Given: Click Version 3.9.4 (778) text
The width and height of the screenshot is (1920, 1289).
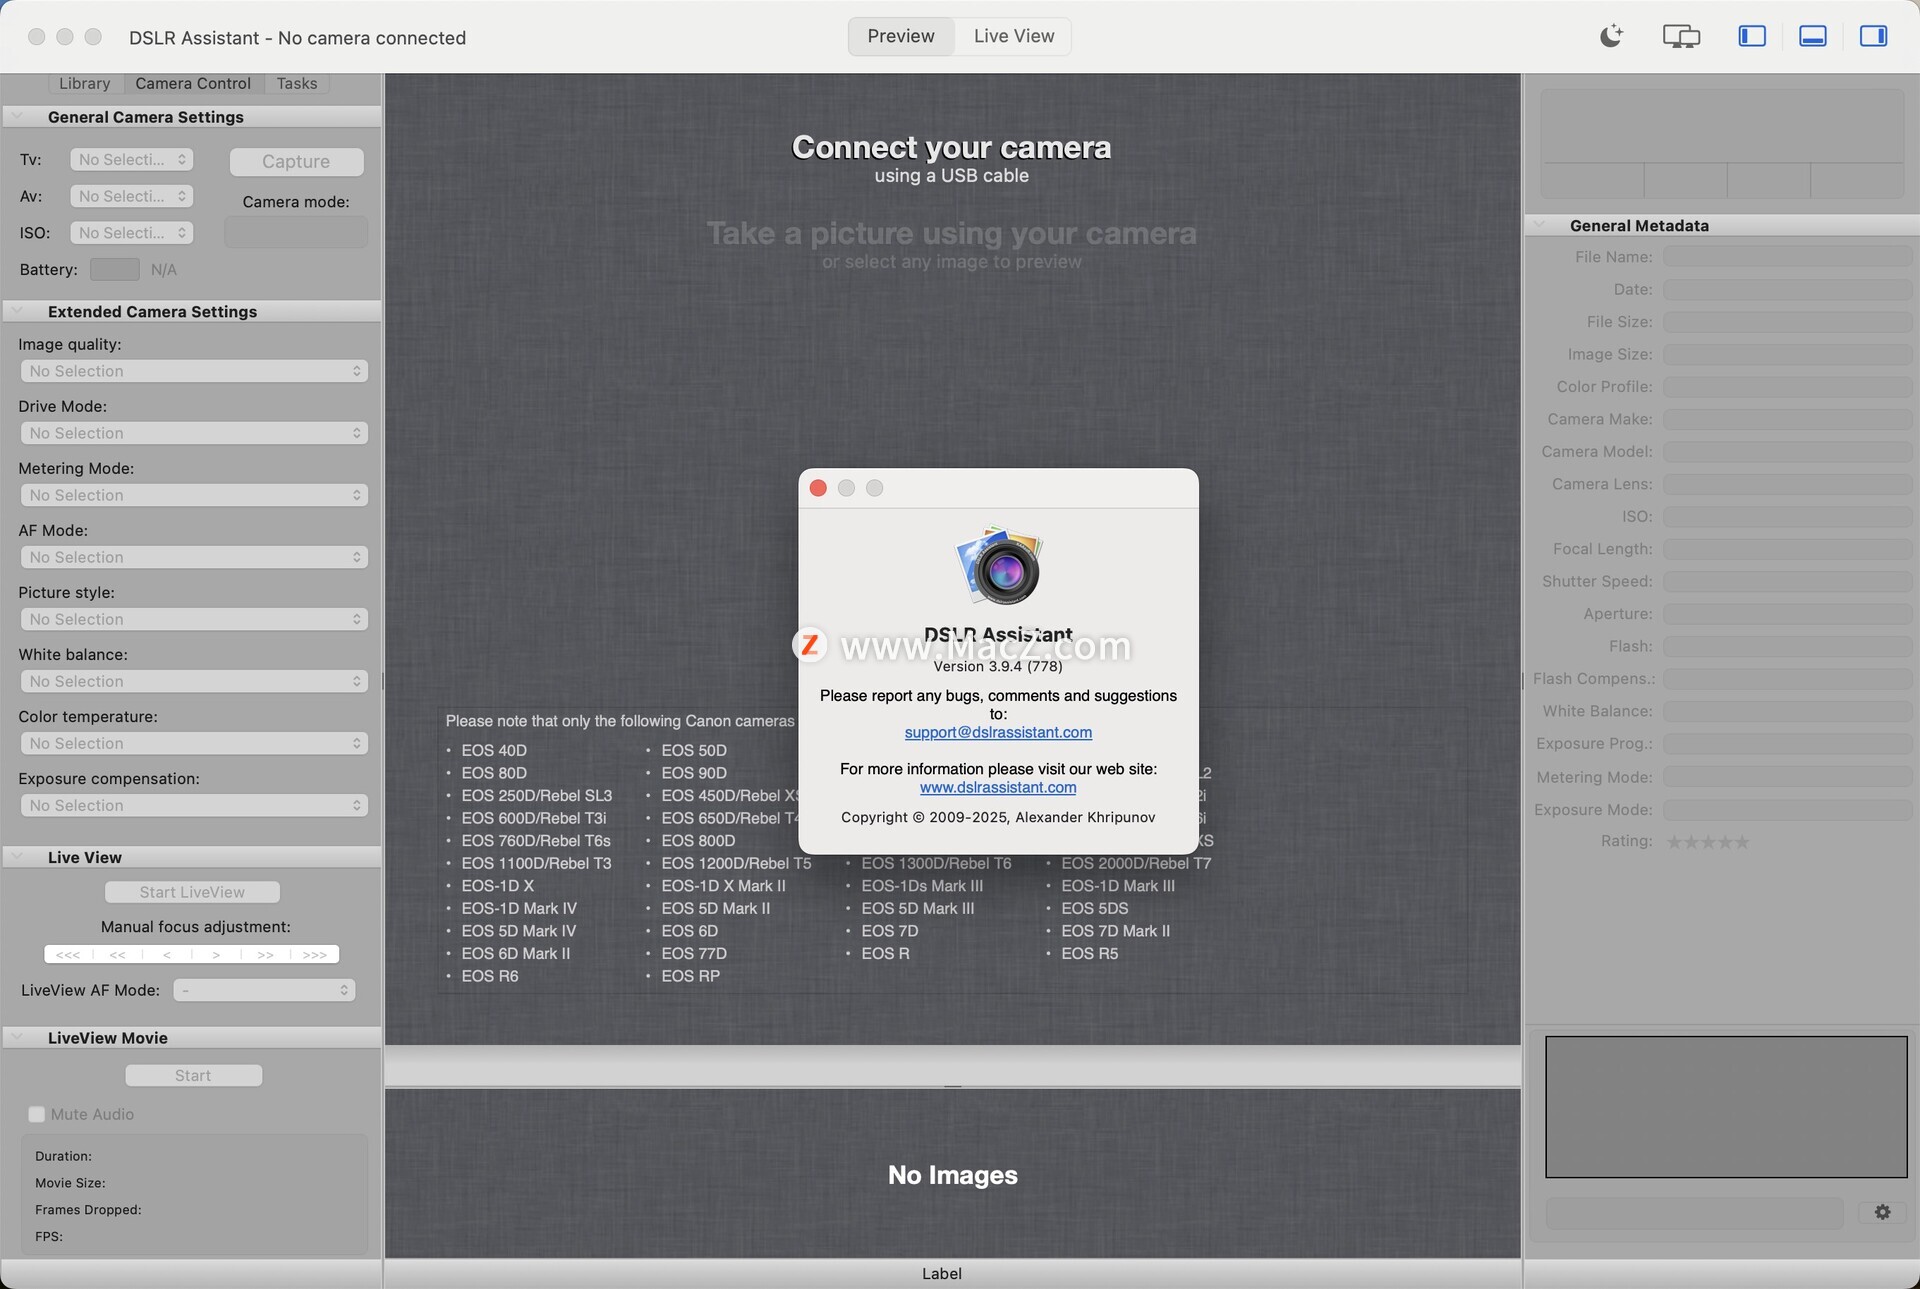Looking at the screenshot, I should coord(998,666).
